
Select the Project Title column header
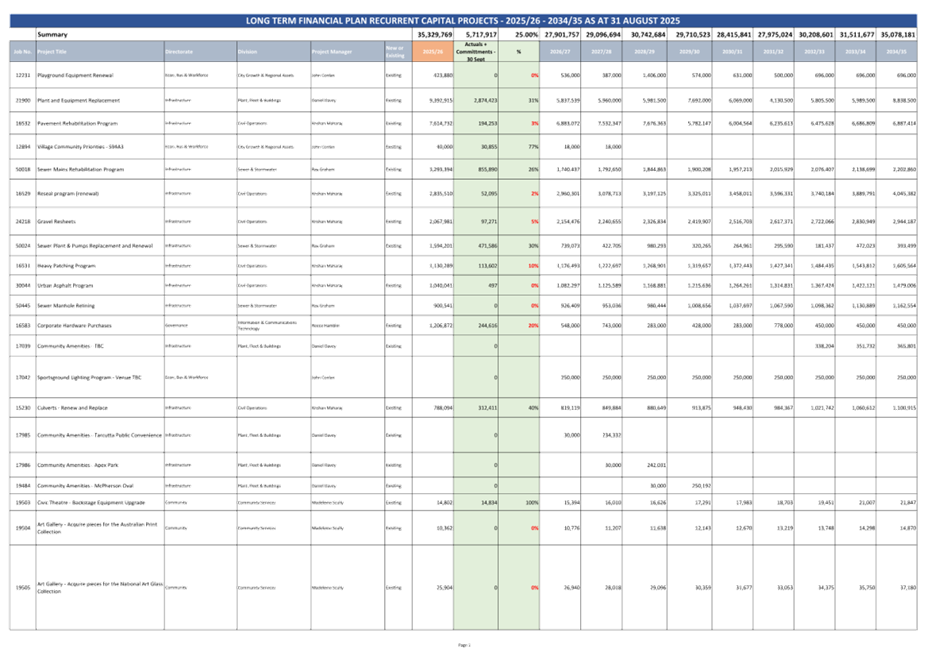(100, 50)
